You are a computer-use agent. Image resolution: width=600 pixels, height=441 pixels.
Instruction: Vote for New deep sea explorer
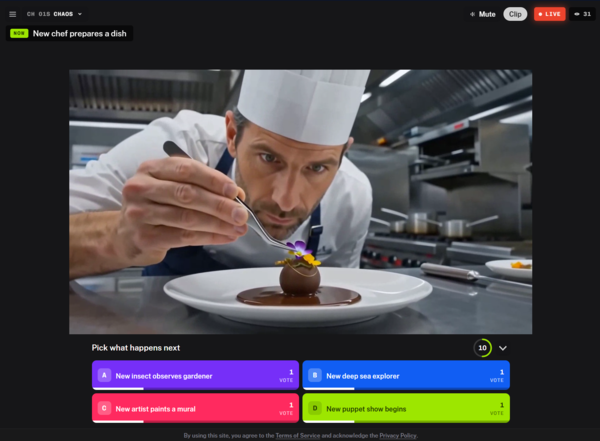pos(406,375)
